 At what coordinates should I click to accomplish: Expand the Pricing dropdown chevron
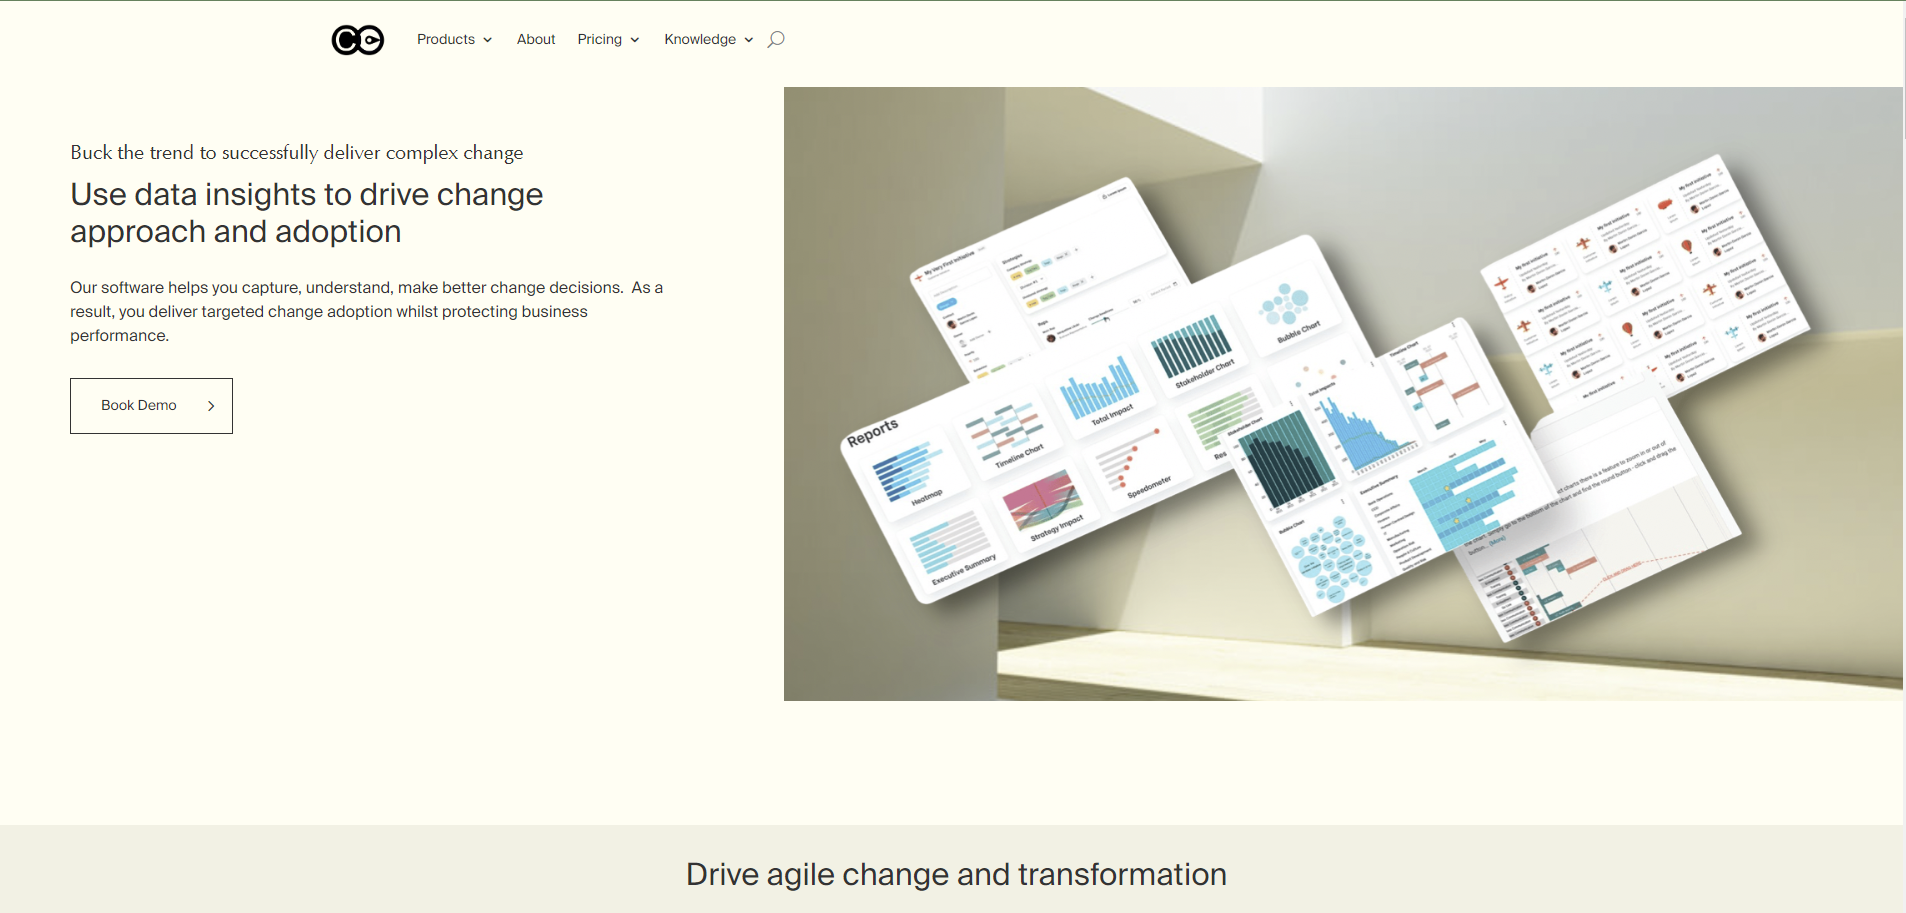[x=634, y=39]
